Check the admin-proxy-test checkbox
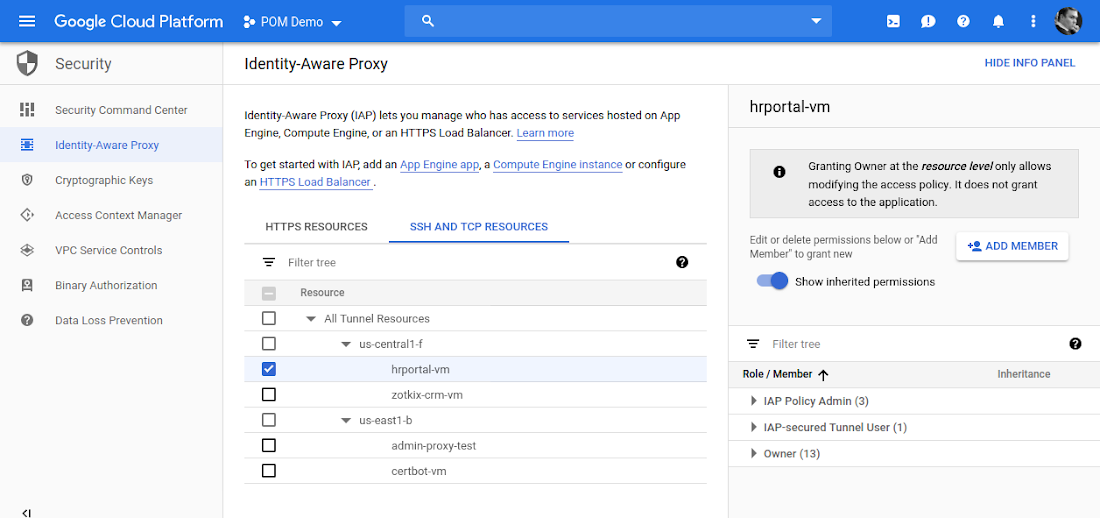Image resolution: width=1100 pixels, height=518 pixels. (x=269, y=446)
